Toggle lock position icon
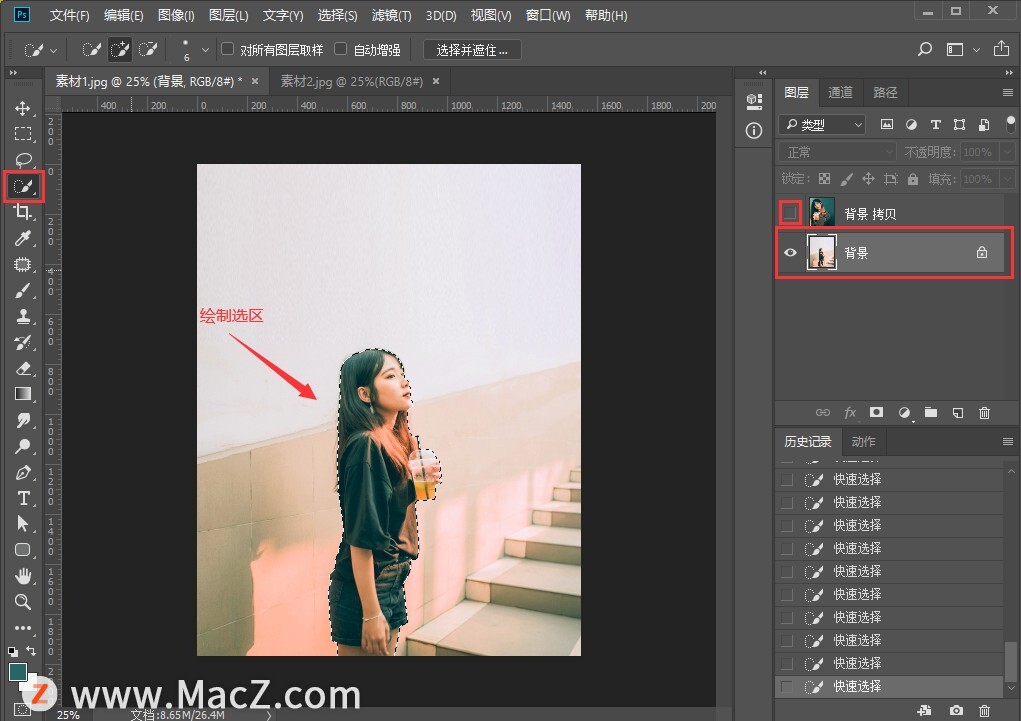 click(x=868, y=178)
